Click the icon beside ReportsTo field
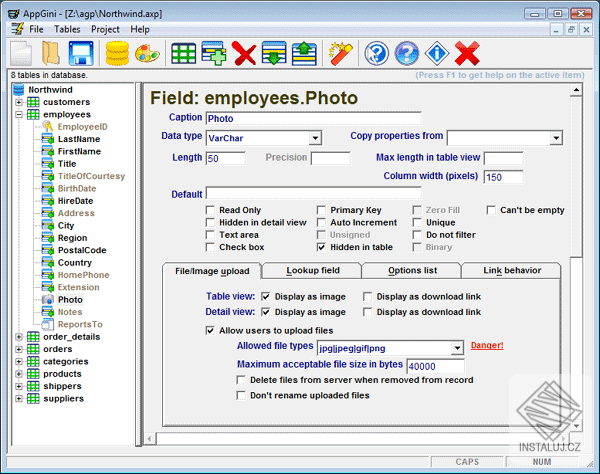The width and height of the screenshot is (600, 474). pos(47,324)
